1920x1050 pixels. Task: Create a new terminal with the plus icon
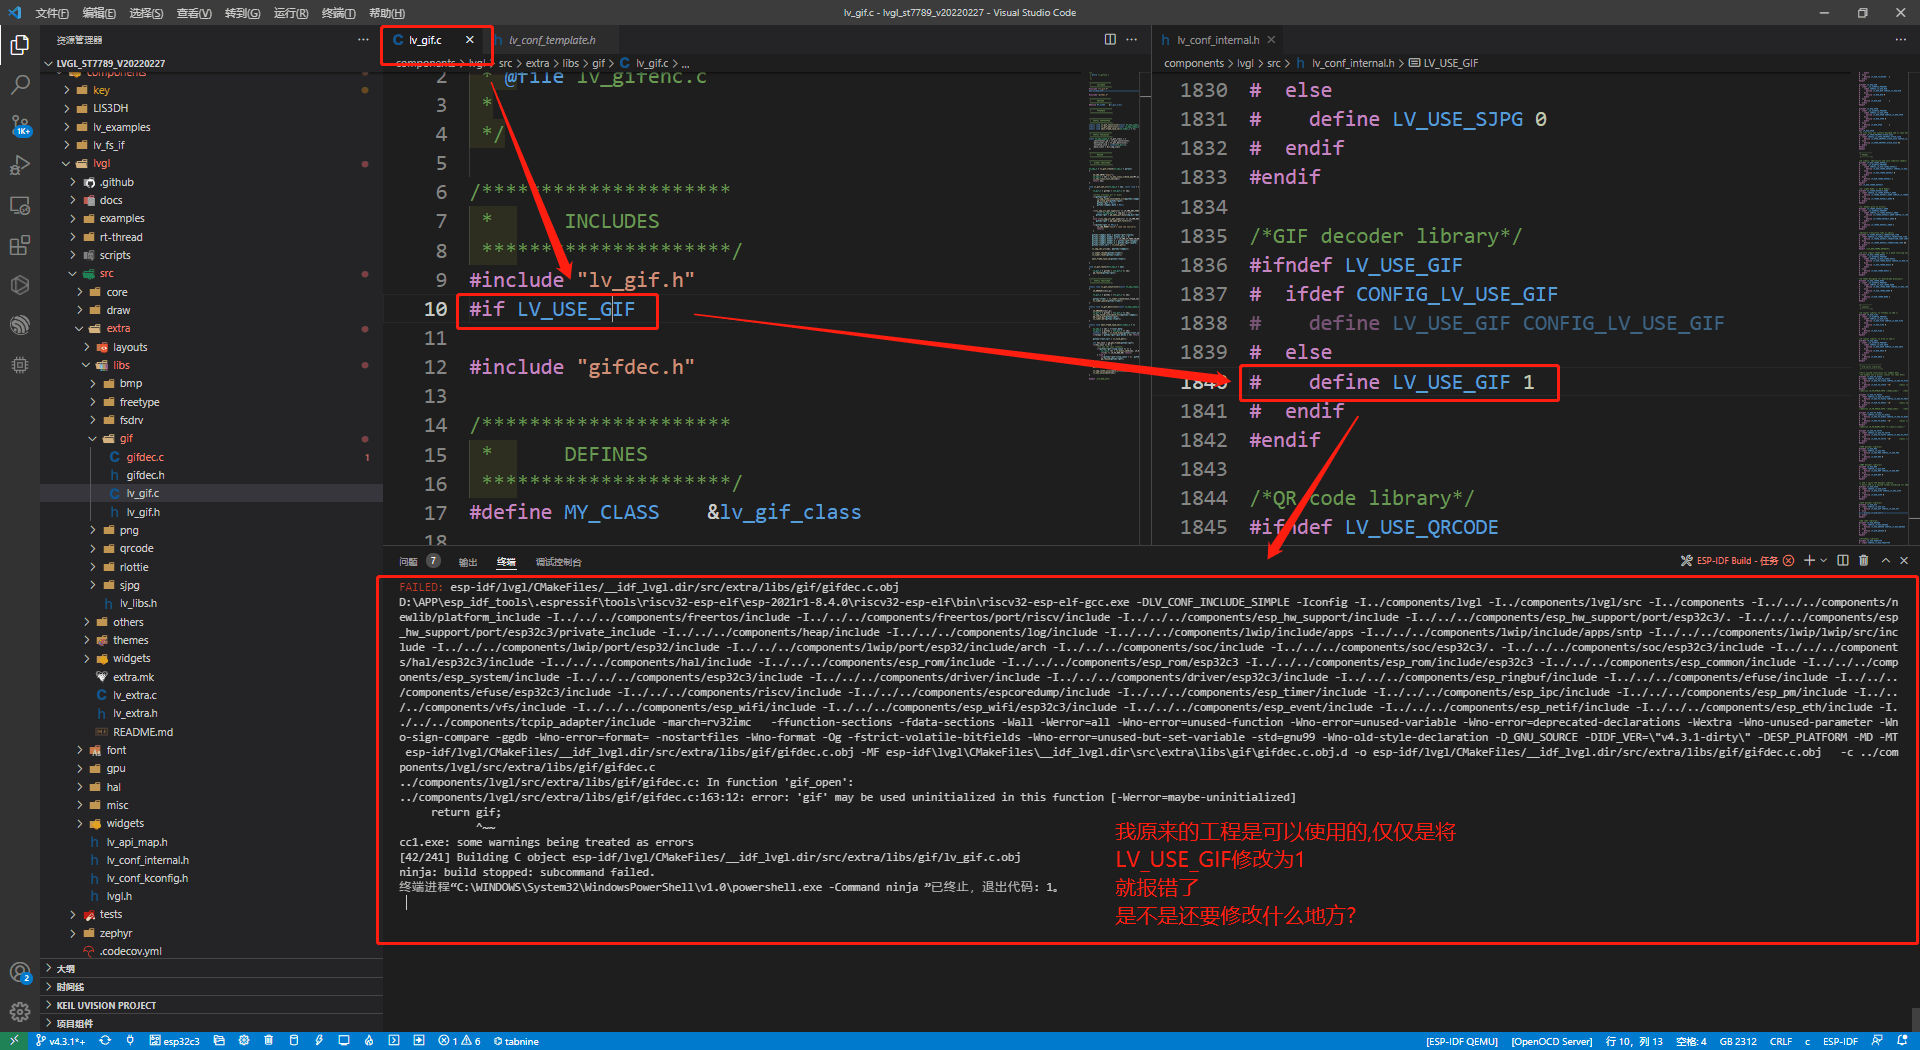coord(1809,561)
